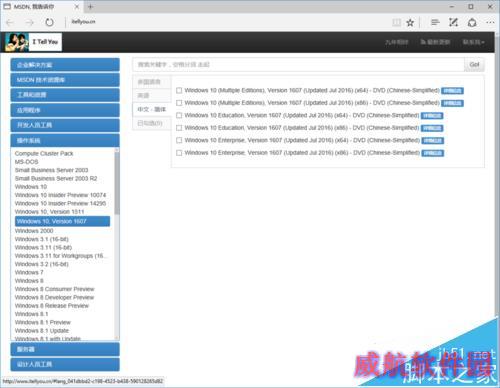Image resolution: width=500 pixels, height=388 pixels.
Task: Open a new tab plus button
Action: [x=90, y=6]
